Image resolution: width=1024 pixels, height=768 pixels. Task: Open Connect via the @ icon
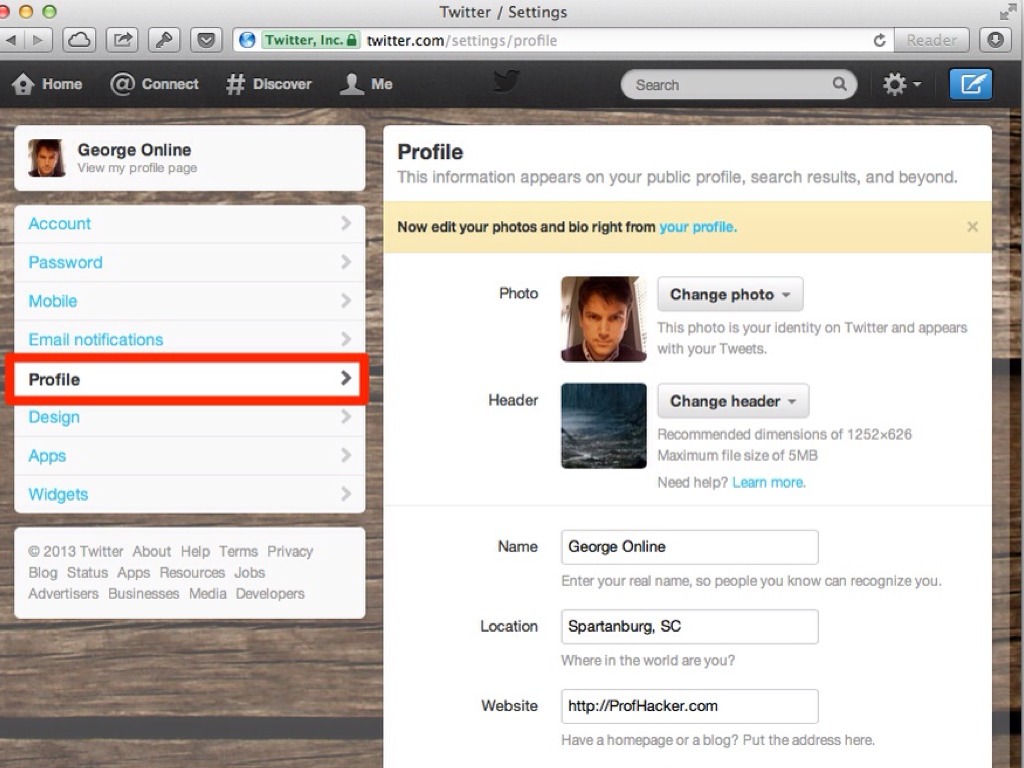[122, 85]
